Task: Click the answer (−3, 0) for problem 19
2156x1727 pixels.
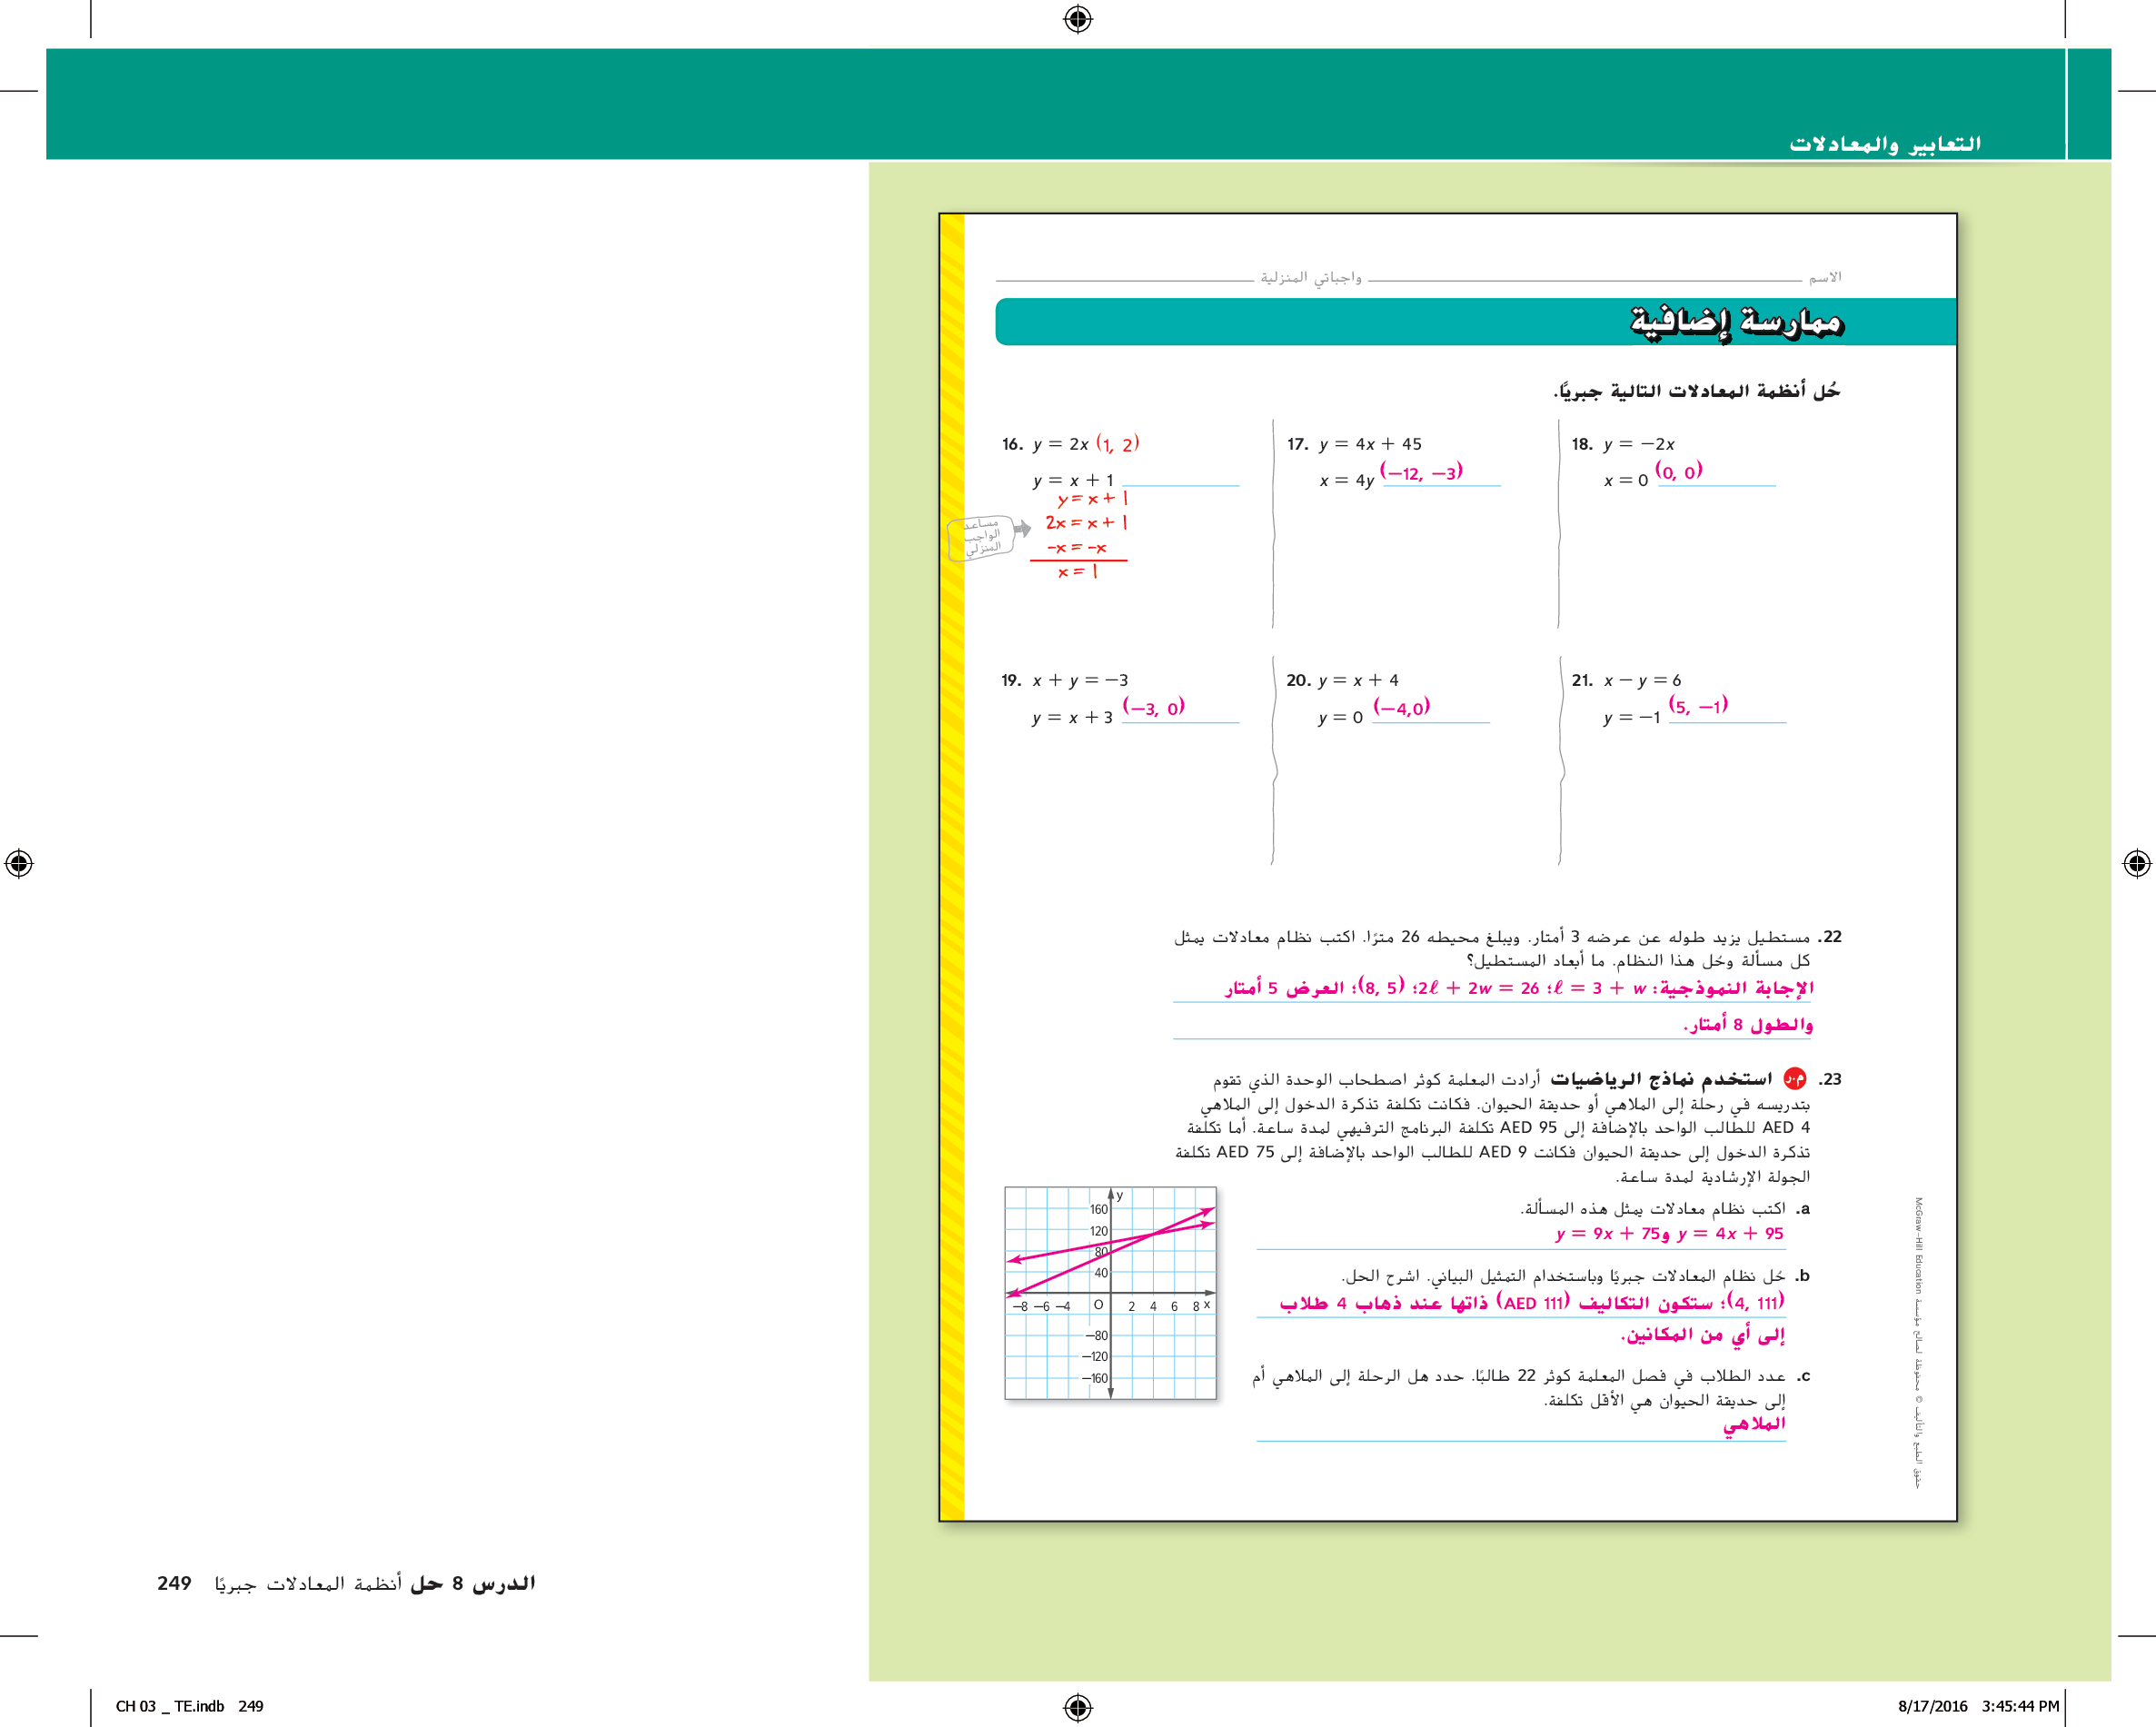Action: 1153,707
